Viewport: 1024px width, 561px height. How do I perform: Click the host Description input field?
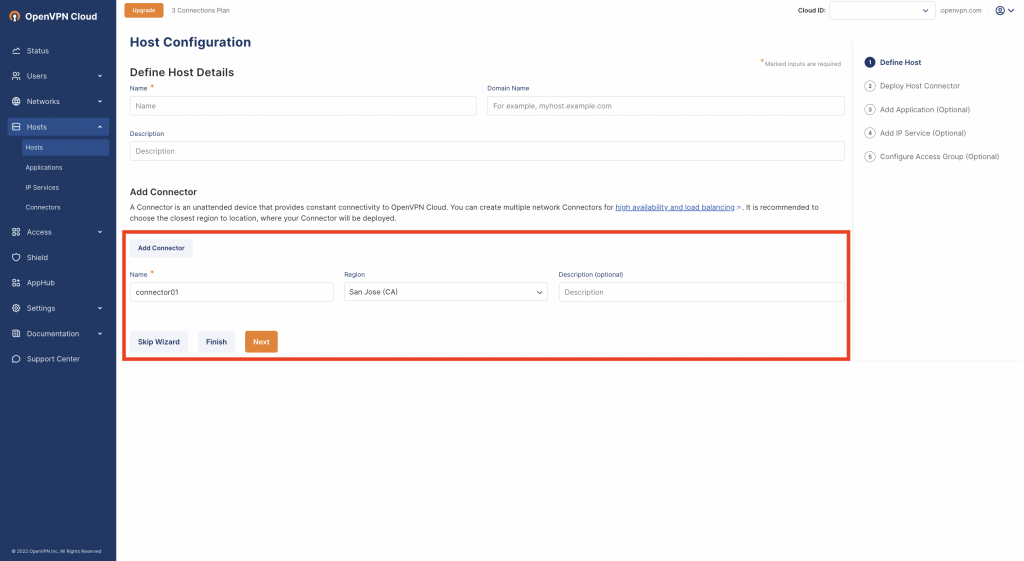(x=487, y=151)
